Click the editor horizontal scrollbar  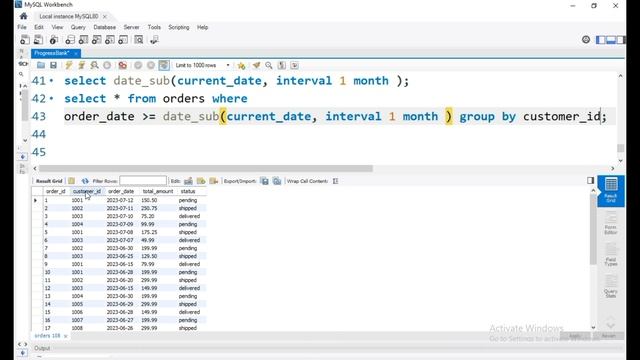point(206,168)
